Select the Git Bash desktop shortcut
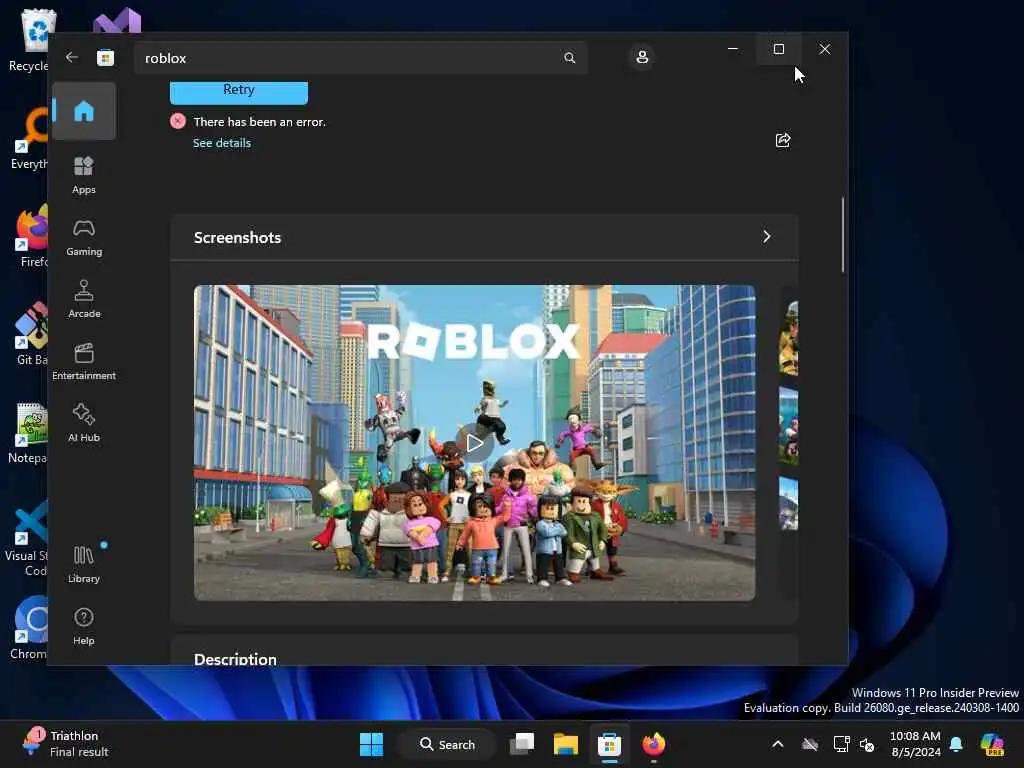The height and width of the screenshot is (768, 1024). [31, 334]
